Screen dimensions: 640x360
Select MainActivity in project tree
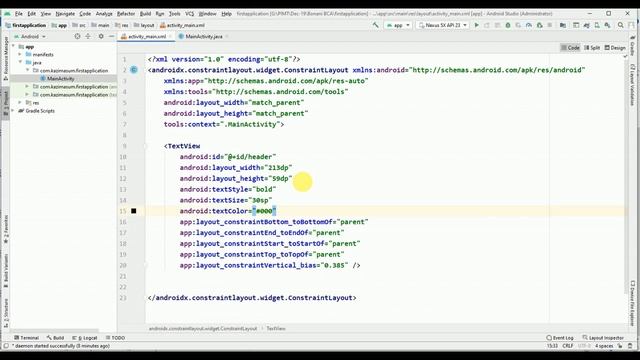click(60, 78)
